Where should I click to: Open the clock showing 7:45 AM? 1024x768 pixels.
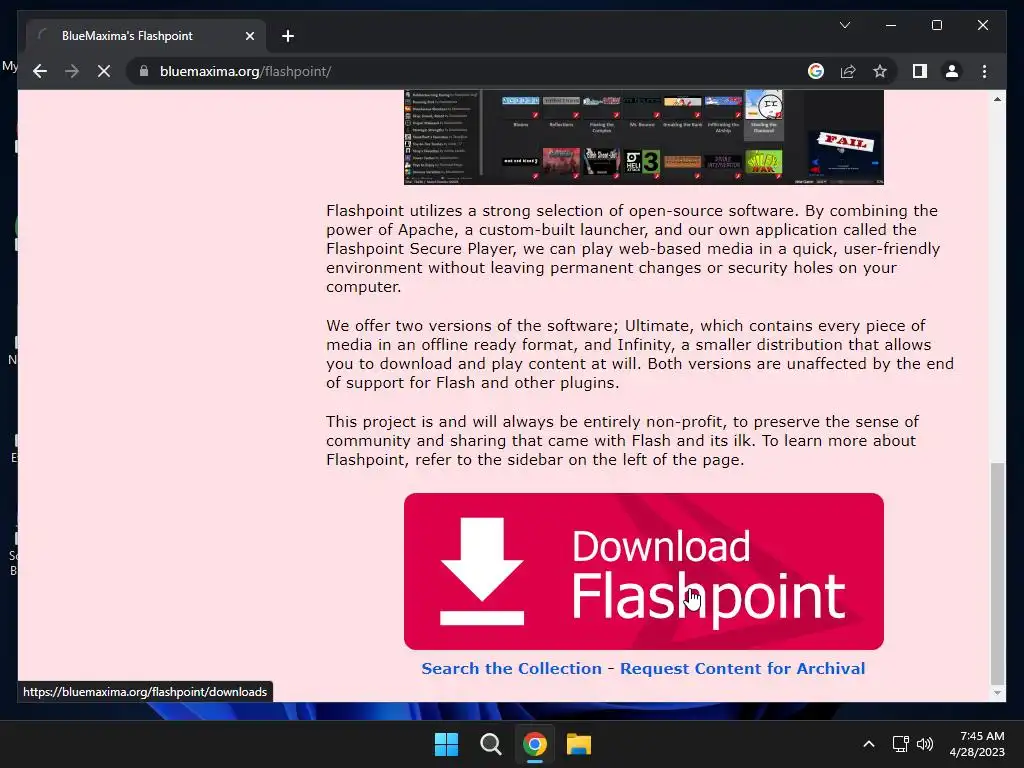click(977, 744)
